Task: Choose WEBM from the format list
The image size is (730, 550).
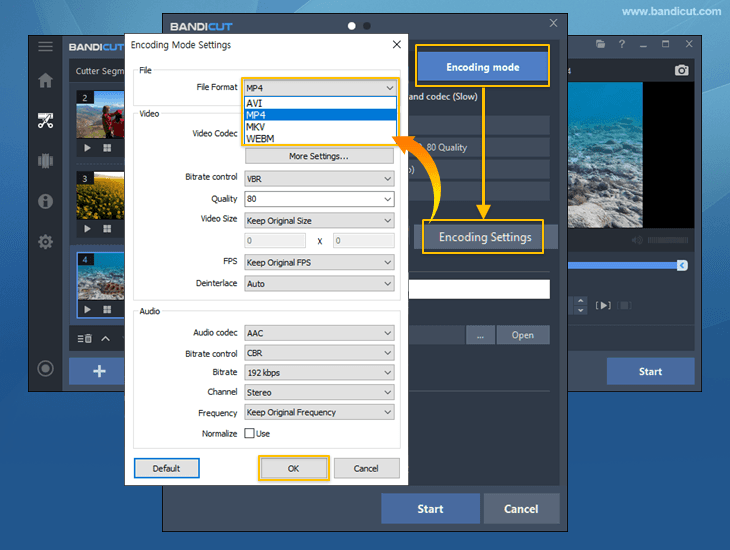Action: pos(320,138)
